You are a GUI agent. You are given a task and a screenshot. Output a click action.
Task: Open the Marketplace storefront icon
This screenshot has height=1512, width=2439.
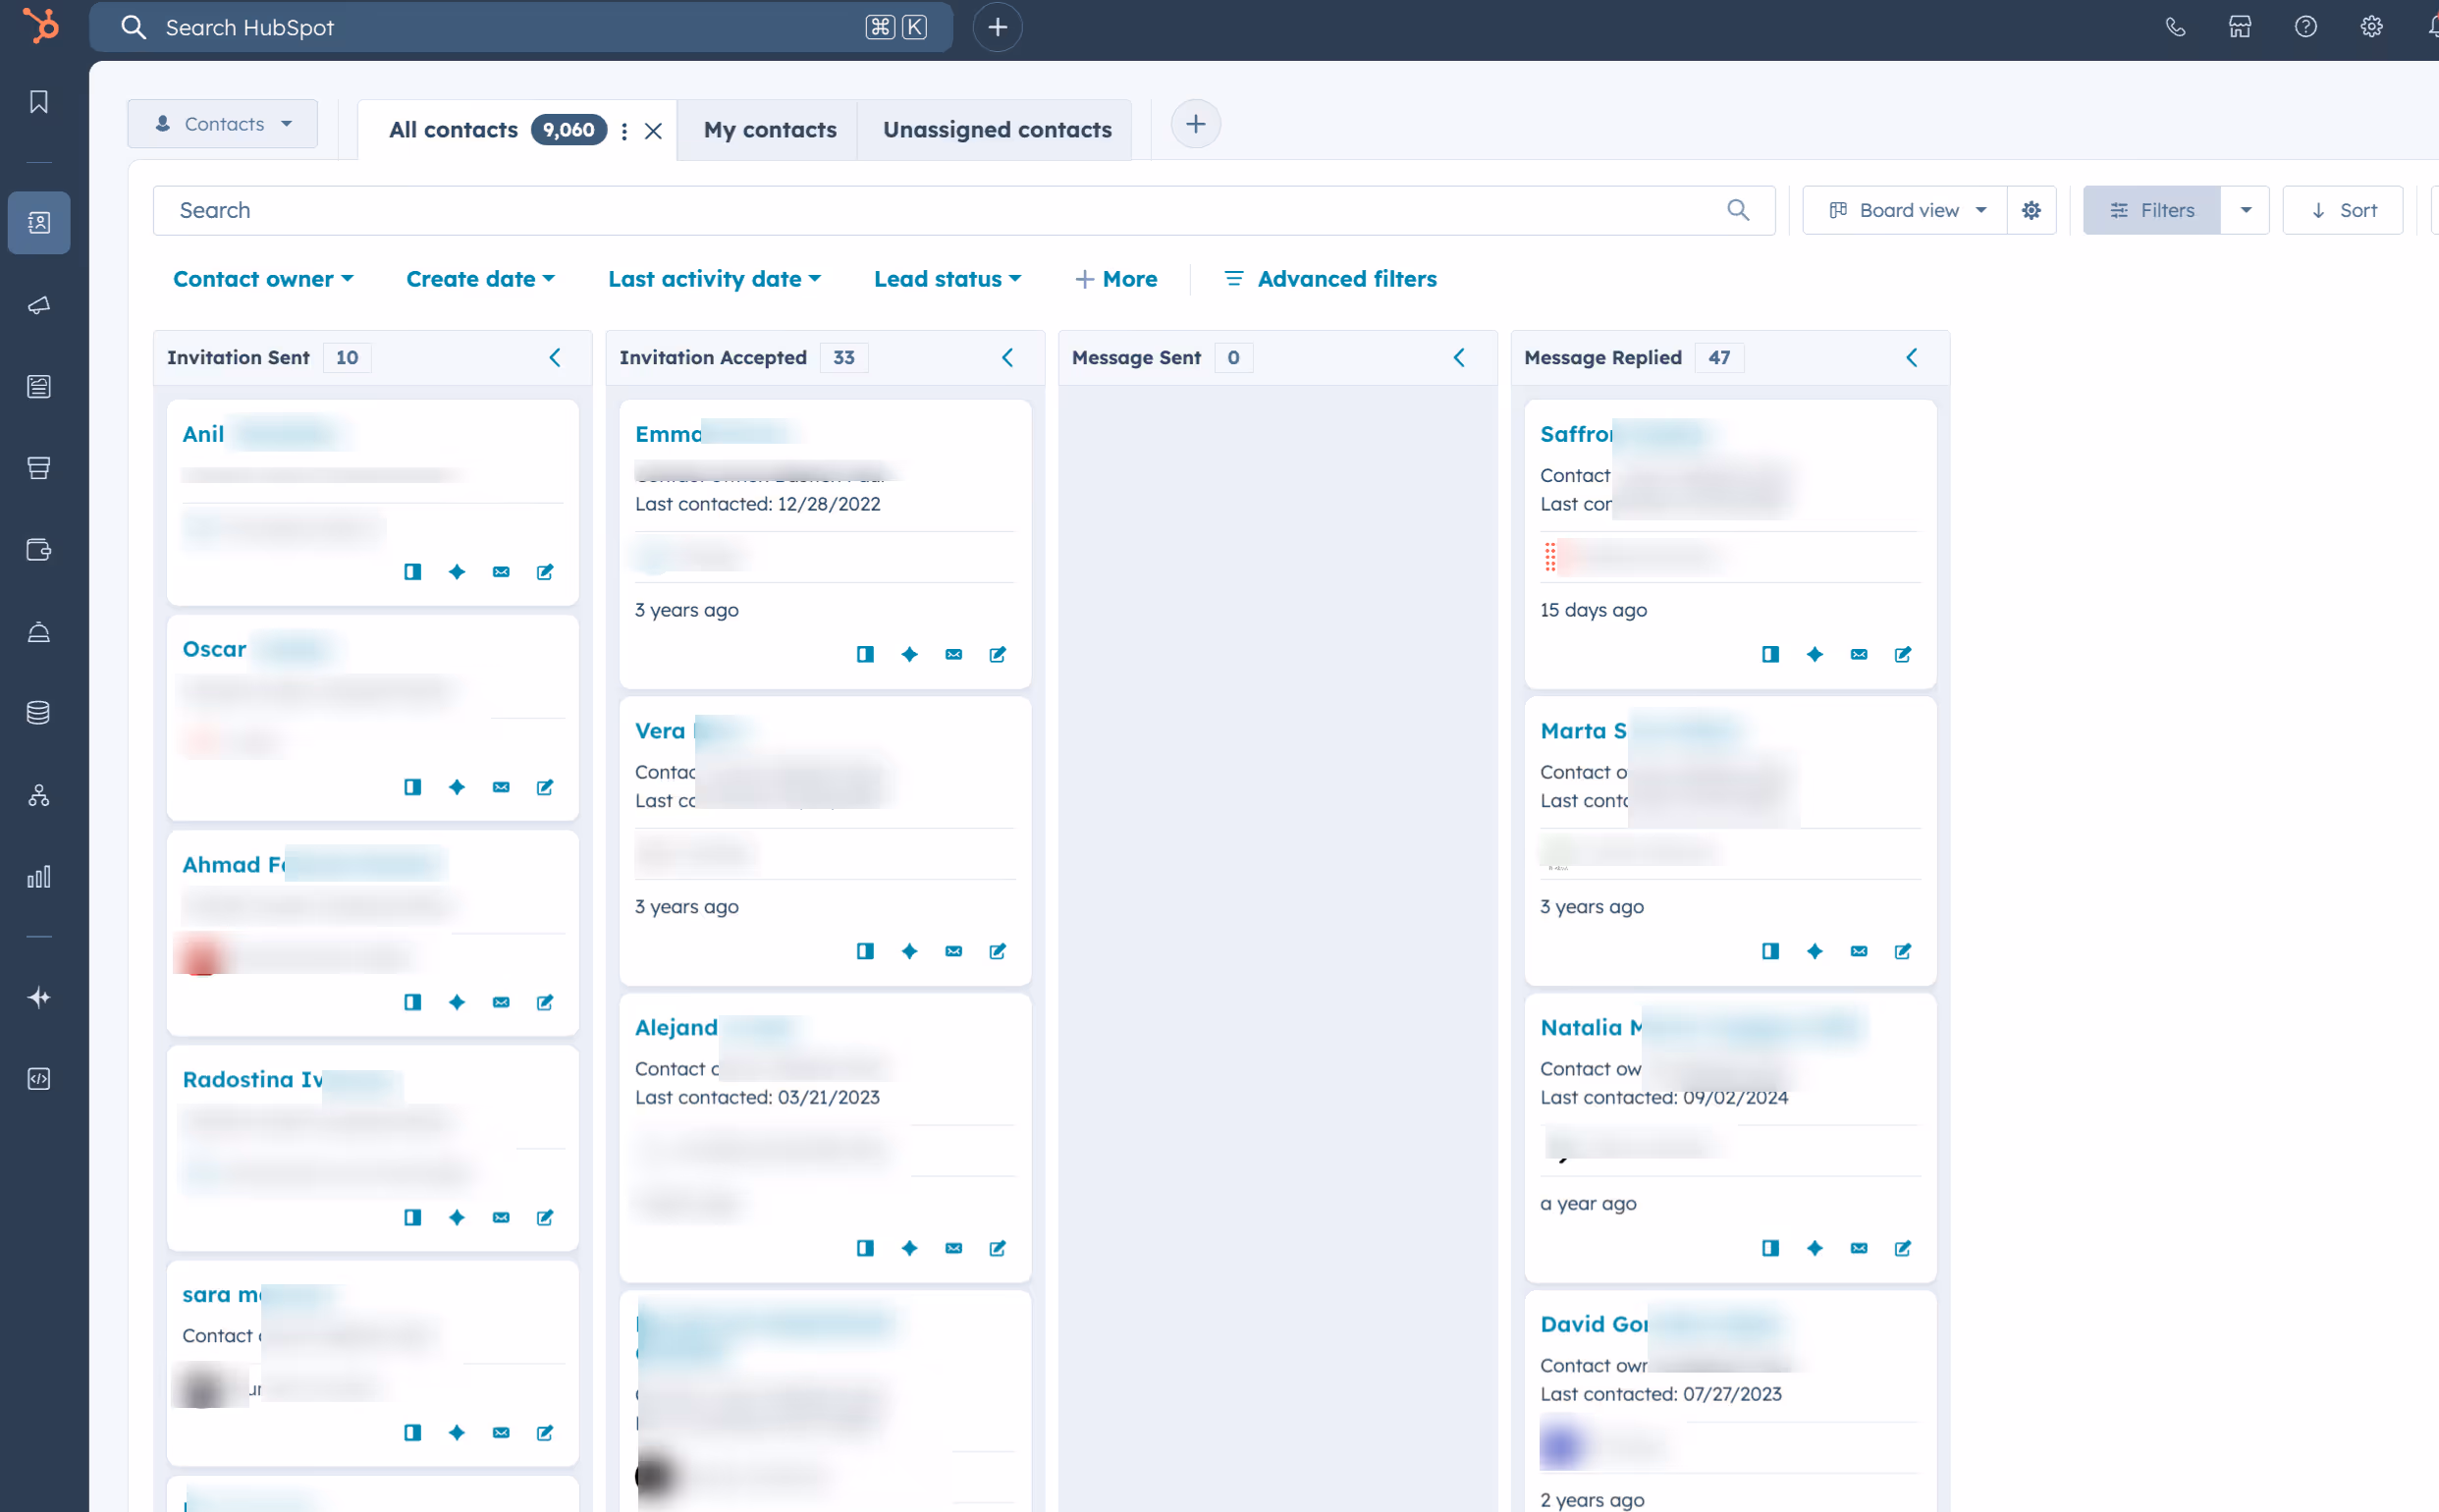2240,27
